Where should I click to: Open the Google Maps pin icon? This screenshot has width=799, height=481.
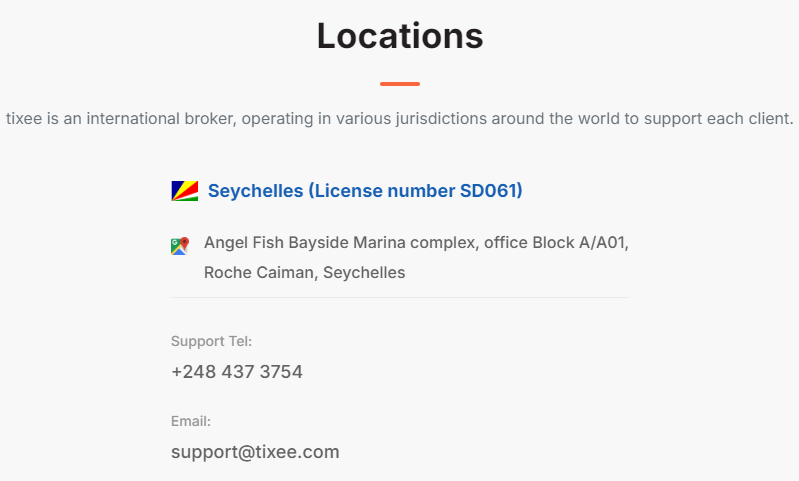click(x=180, y=246)
